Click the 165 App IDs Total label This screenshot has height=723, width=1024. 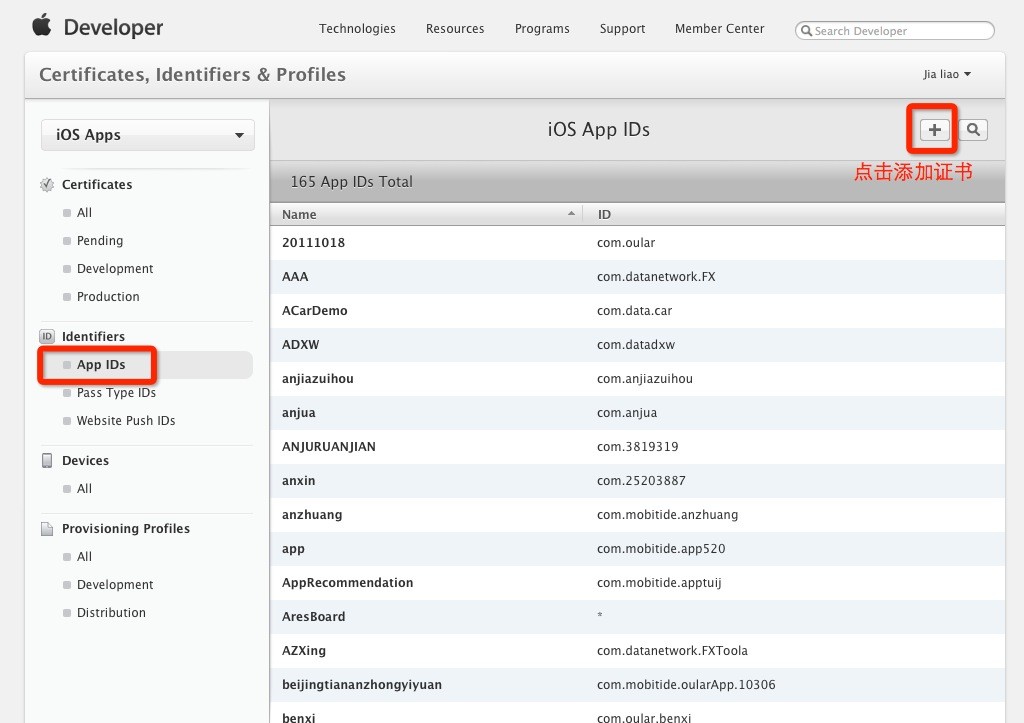[x=351, y=182]
